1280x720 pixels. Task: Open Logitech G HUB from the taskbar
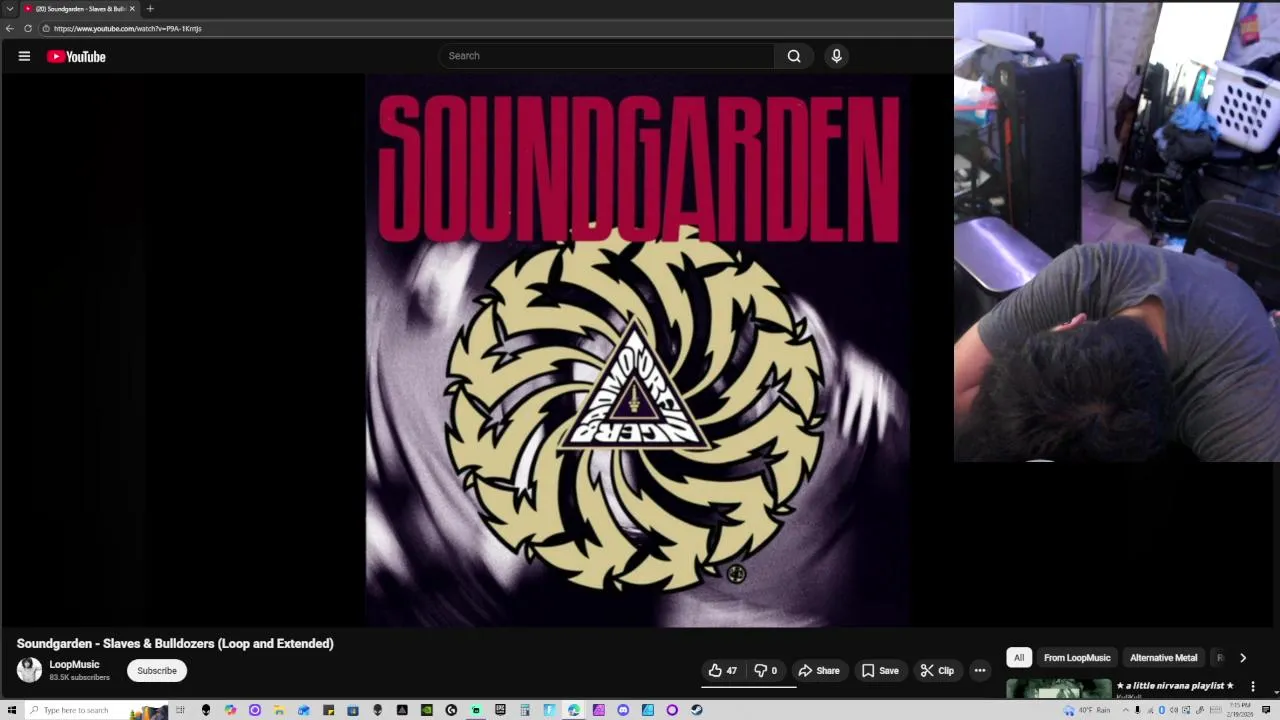[451, 710]
